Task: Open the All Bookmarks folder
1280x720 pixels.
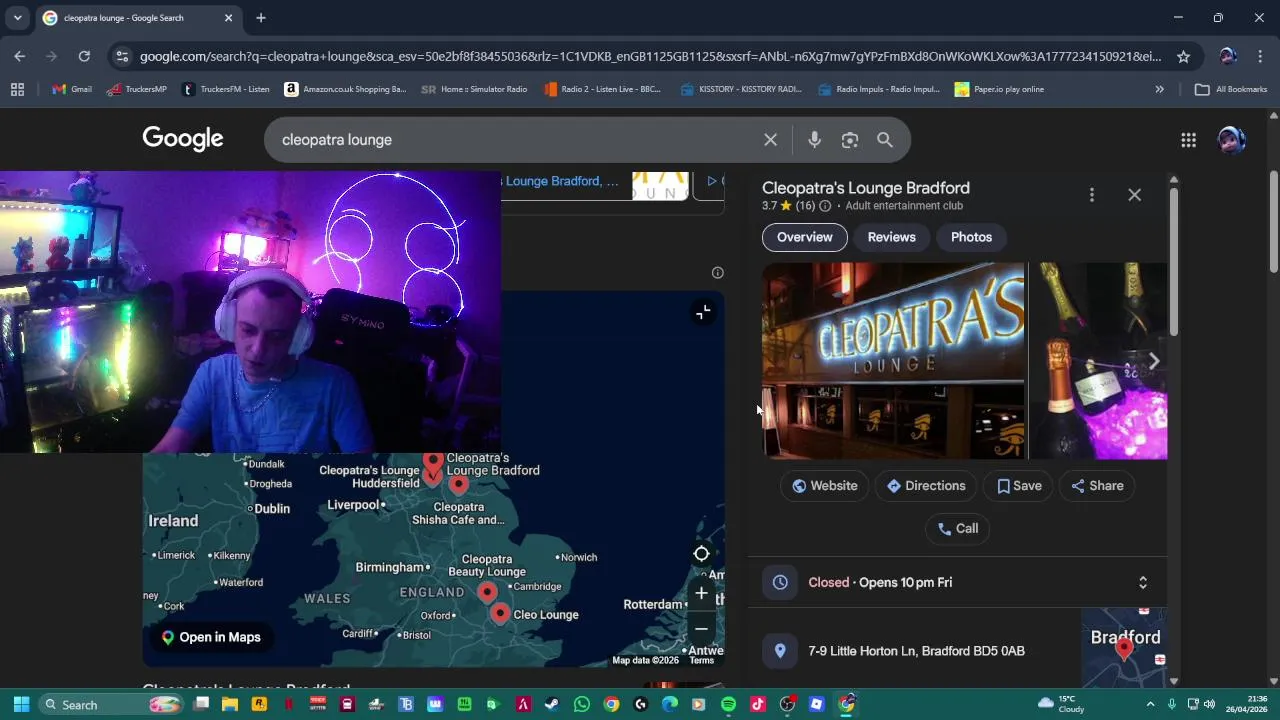Action: 1231,89
